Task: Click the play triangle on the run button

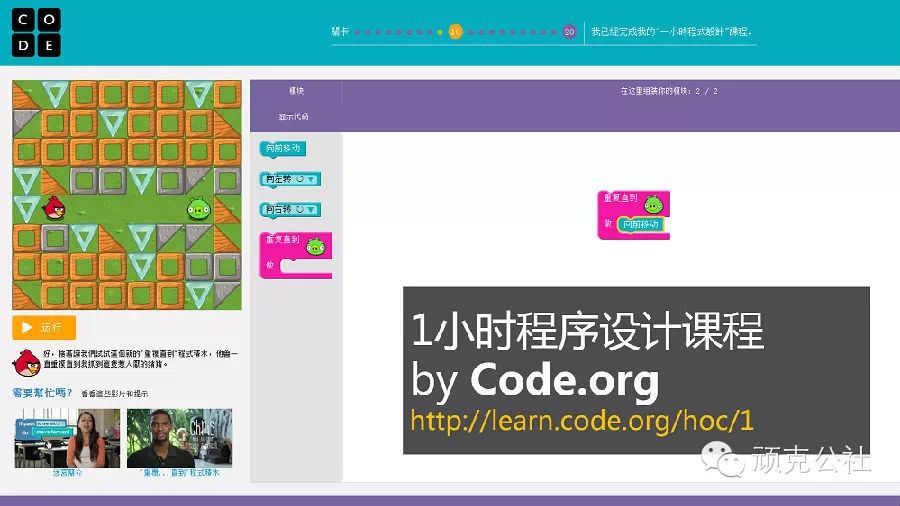Action: pyautogui.click(x=26, y=328)
